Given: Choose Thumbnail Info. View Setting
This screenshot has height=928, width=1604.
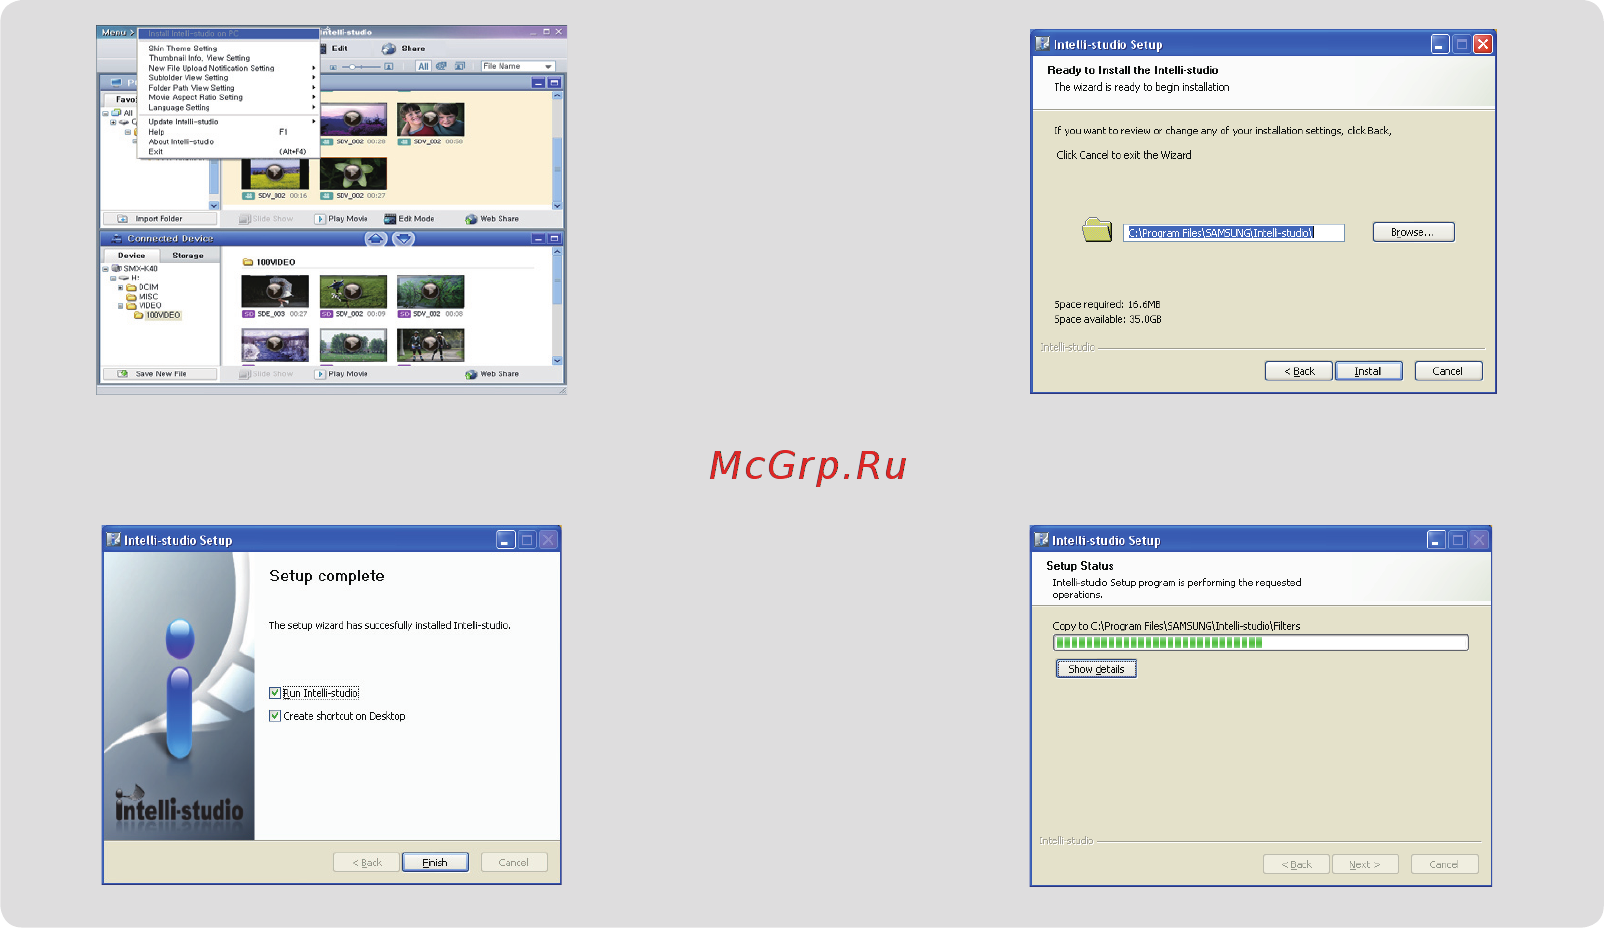Looking at the screenshot, I should (229, 58).
